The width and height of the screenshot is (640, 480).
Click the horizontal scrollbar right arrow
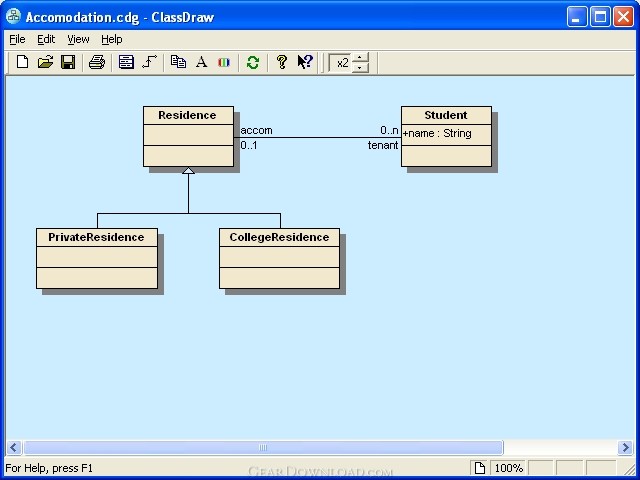(x=625, y=448)
